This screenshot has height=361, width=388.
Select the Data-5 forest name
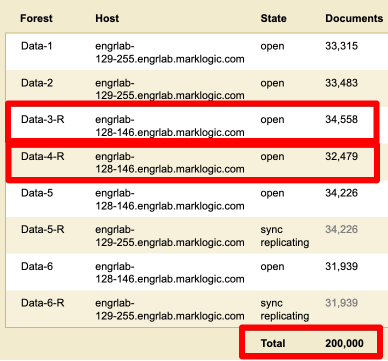[x=37, y=193]
